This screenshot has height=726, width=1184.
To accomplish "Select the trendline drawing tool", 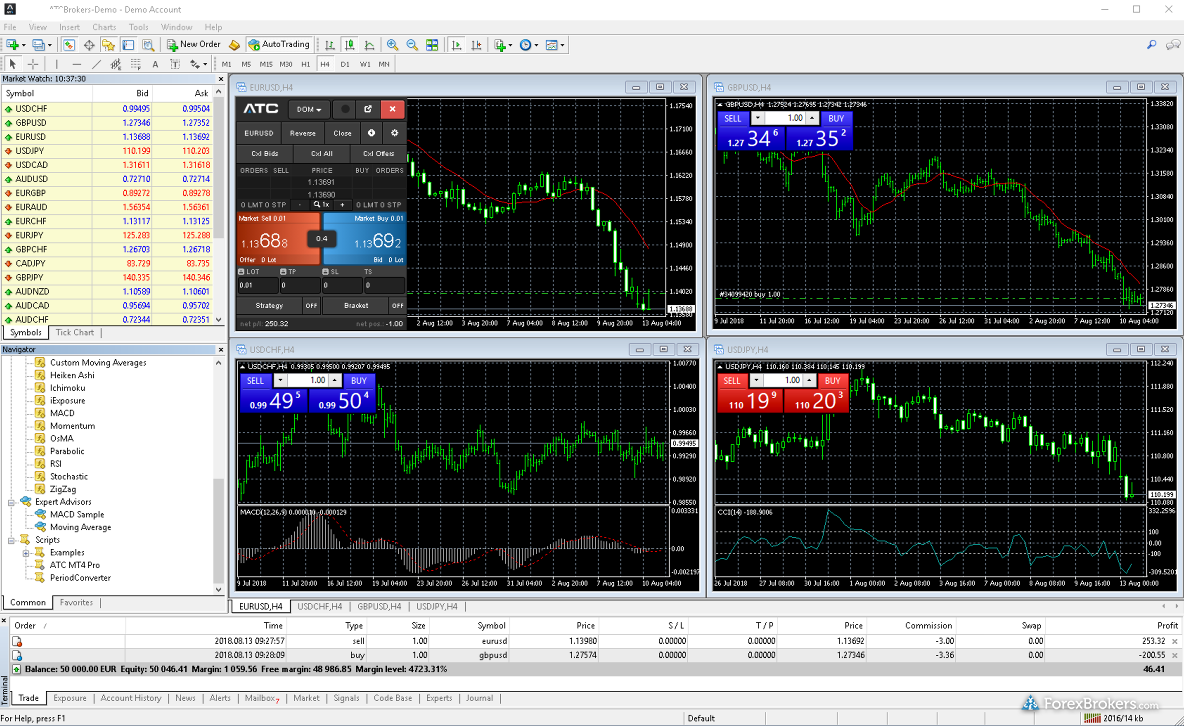I will coord(97,64).
